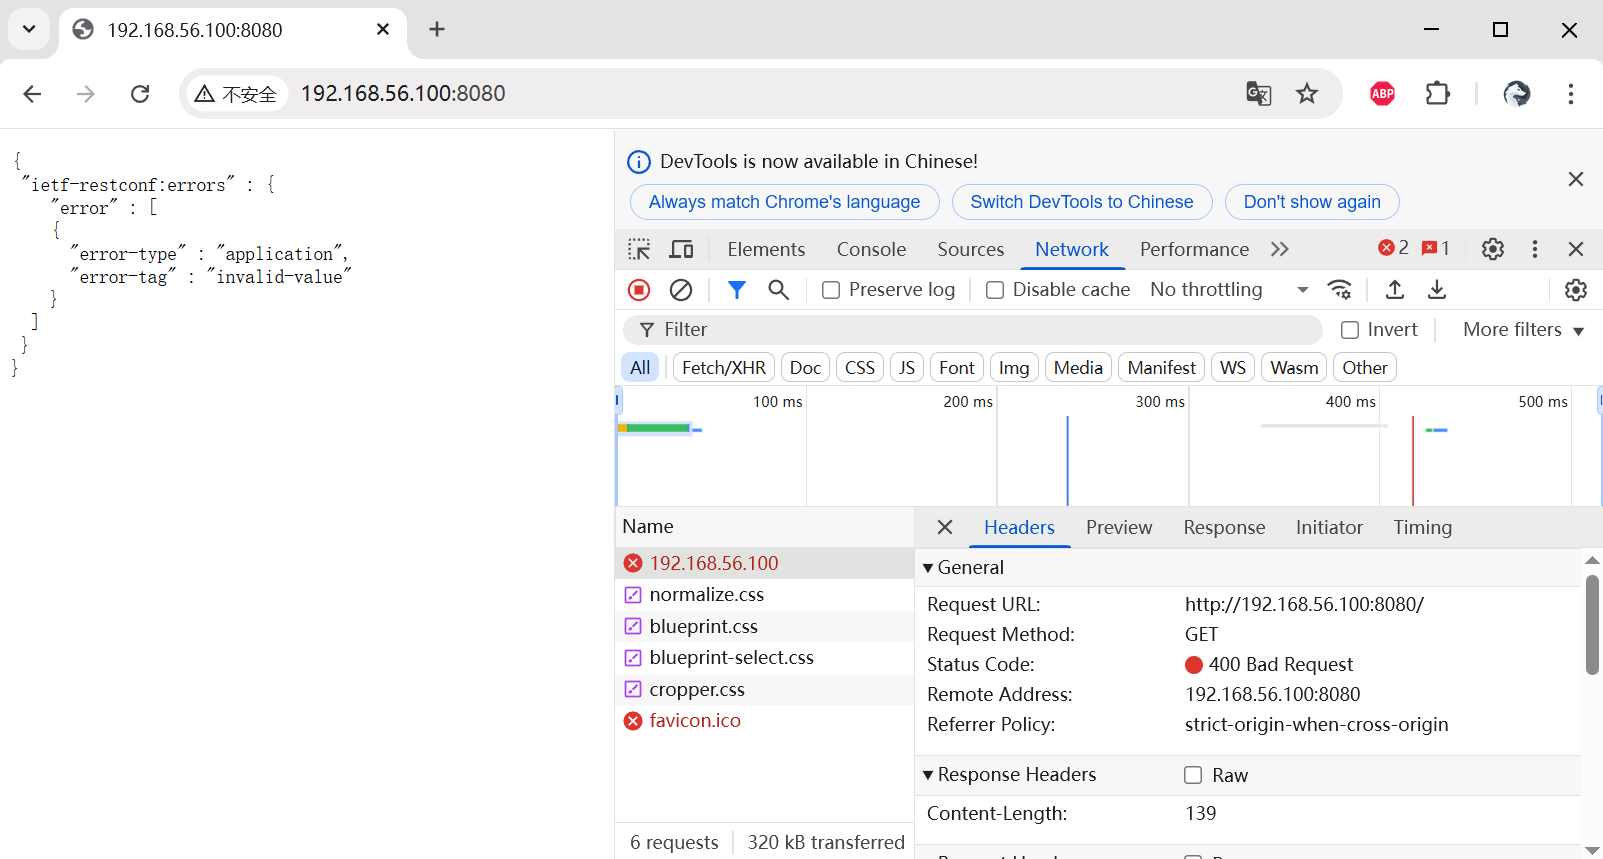Open the network search magnifier
The image size is (1603, 859).
[779, 290]
